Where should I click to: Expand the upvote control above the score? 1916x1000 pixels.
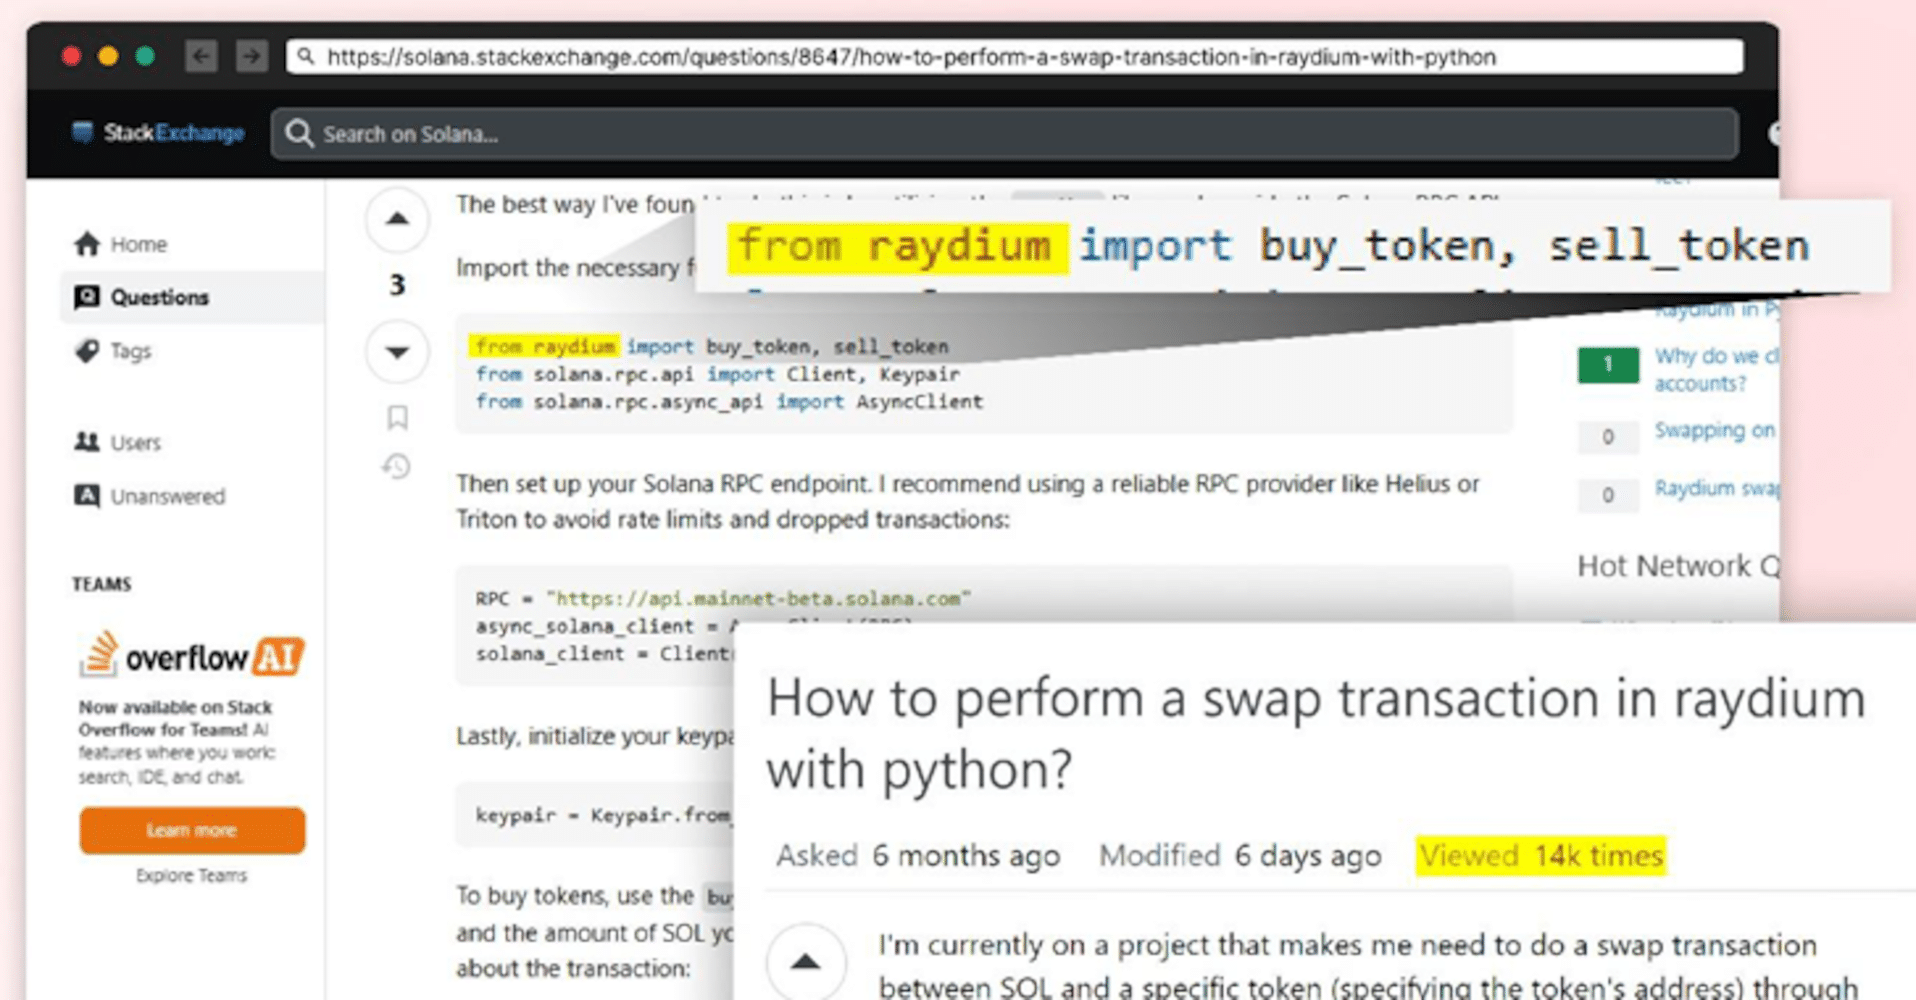point(396,220)
